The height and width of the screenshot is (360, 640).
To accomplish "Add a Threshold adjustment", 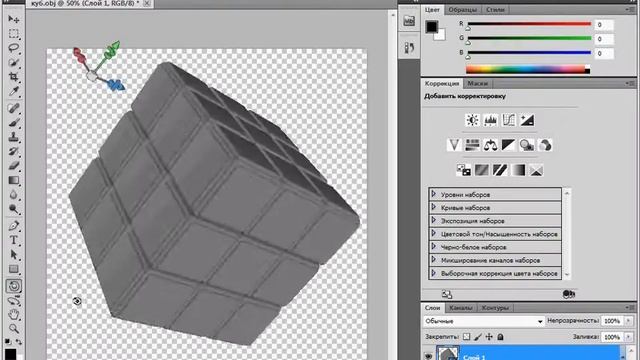I will (x=500, y=170).
